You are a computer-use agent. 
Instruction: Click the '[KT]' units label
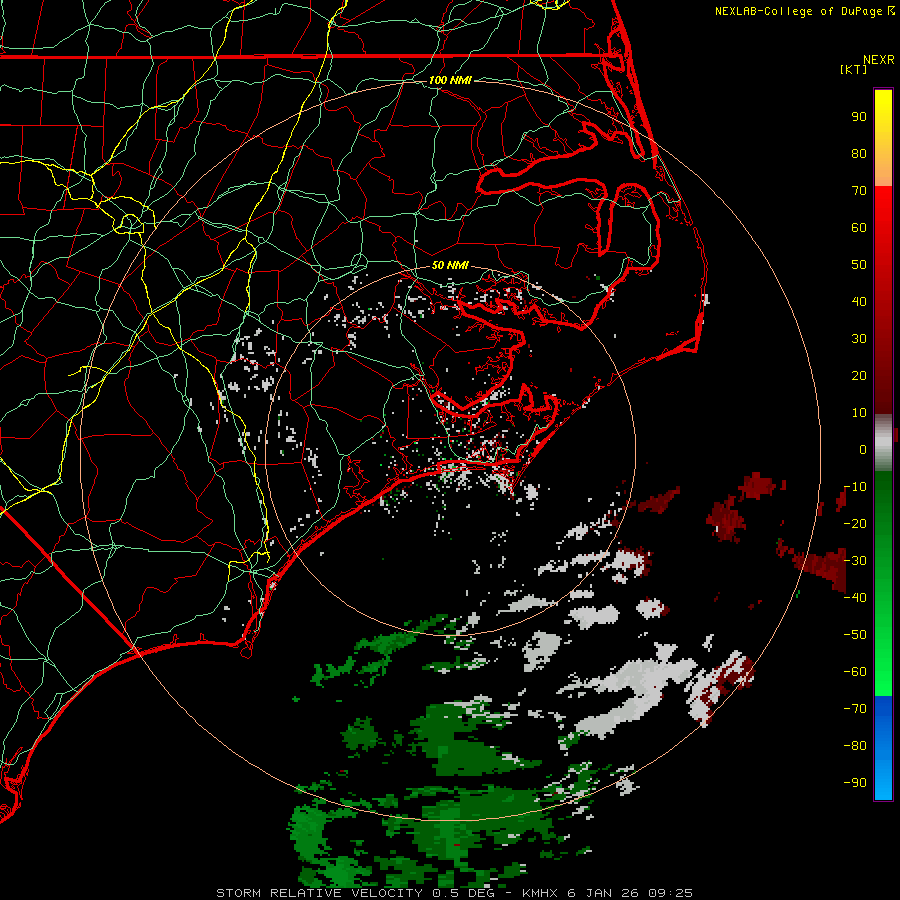click(854, 69)
